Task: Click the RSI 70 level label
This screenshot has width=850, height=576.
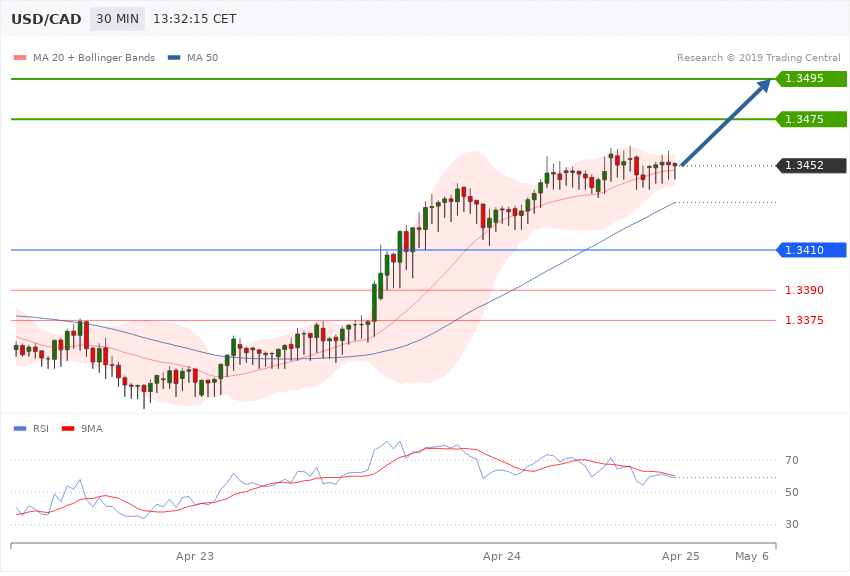Action: pos(792,460)
